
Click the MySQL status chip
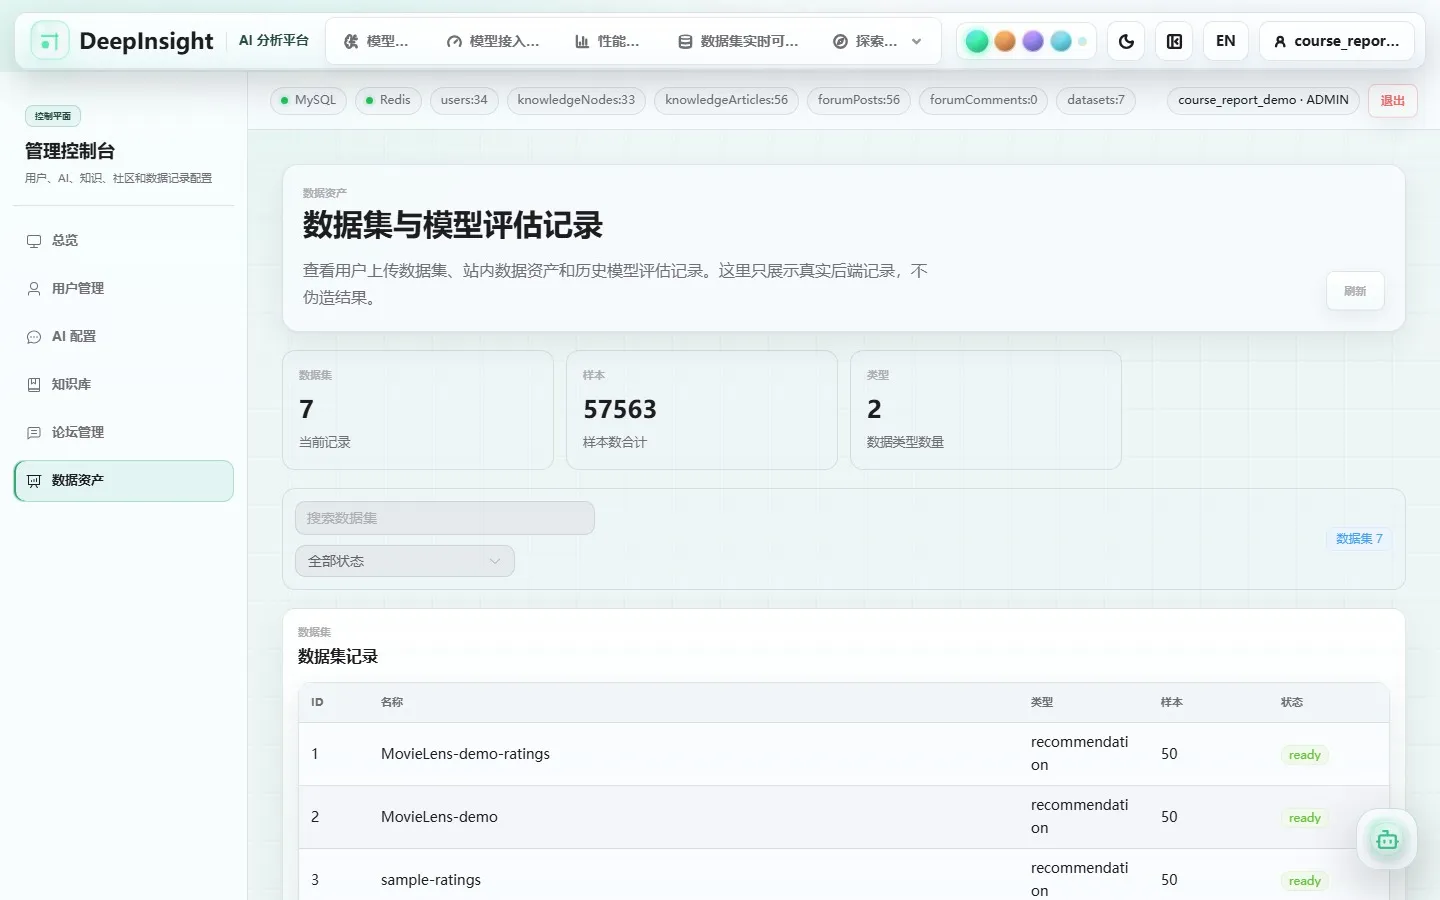[309, 100]
